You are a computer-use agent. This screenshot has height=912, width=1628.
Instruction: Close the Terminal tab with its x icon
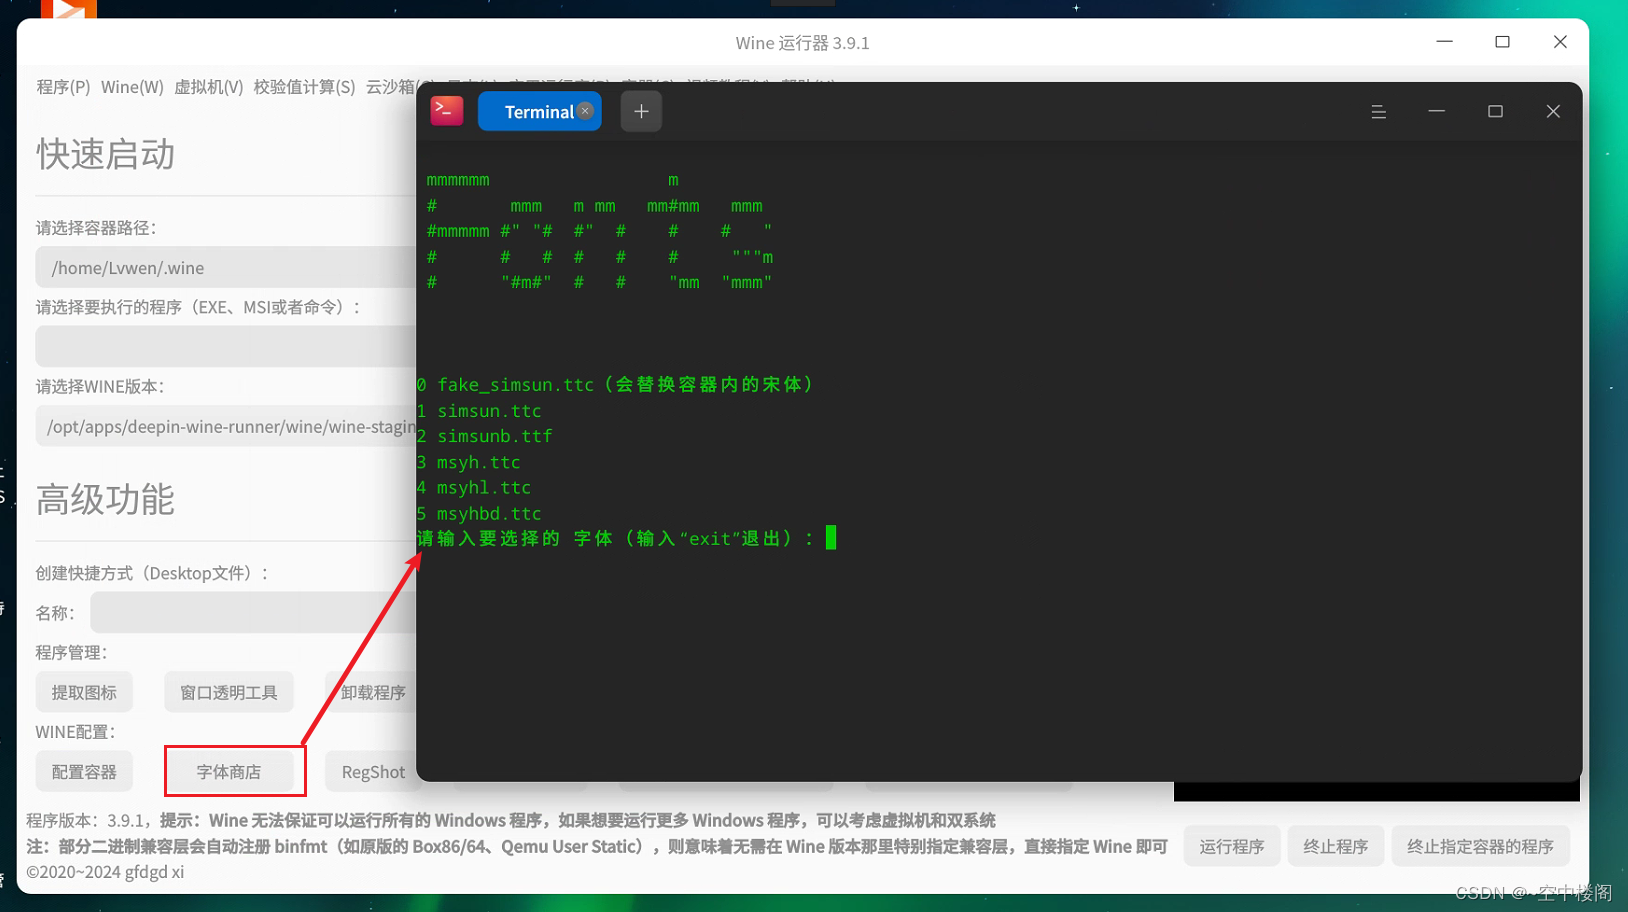pos(585,111)
